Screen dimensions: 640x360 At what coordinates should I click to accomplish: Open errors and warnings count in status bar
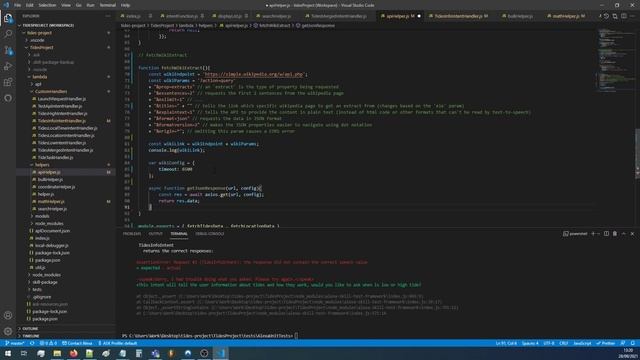click(x=48, y=343)
